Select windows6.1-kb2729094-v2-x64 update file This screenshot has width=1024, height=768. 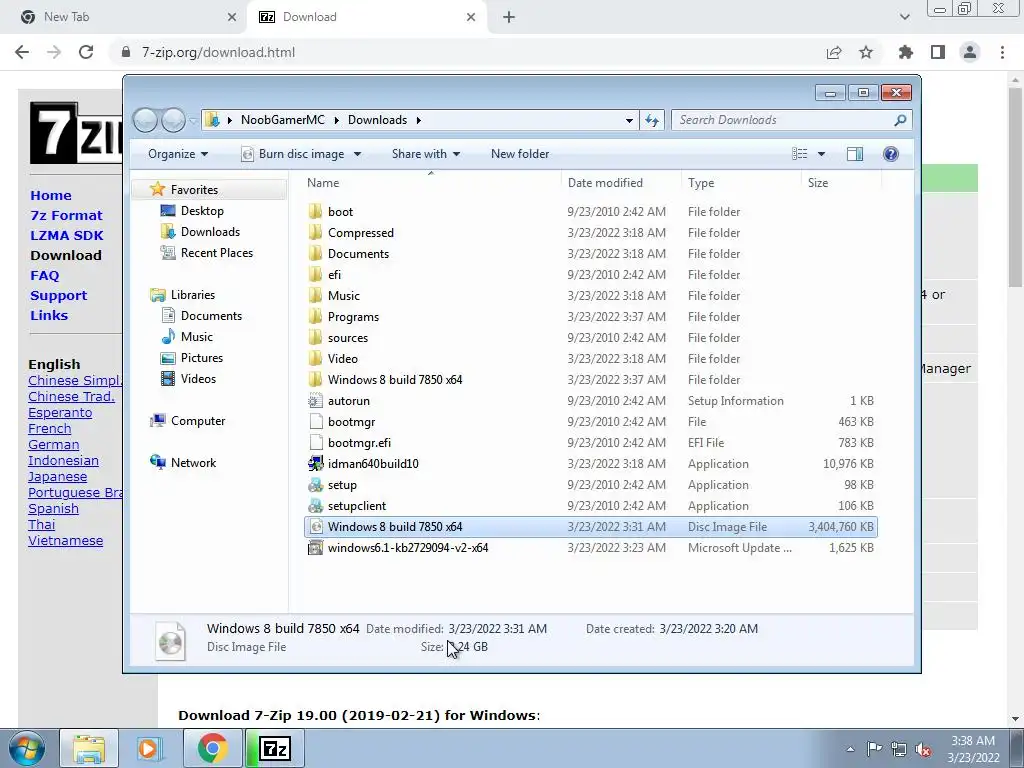coord(408,548)
